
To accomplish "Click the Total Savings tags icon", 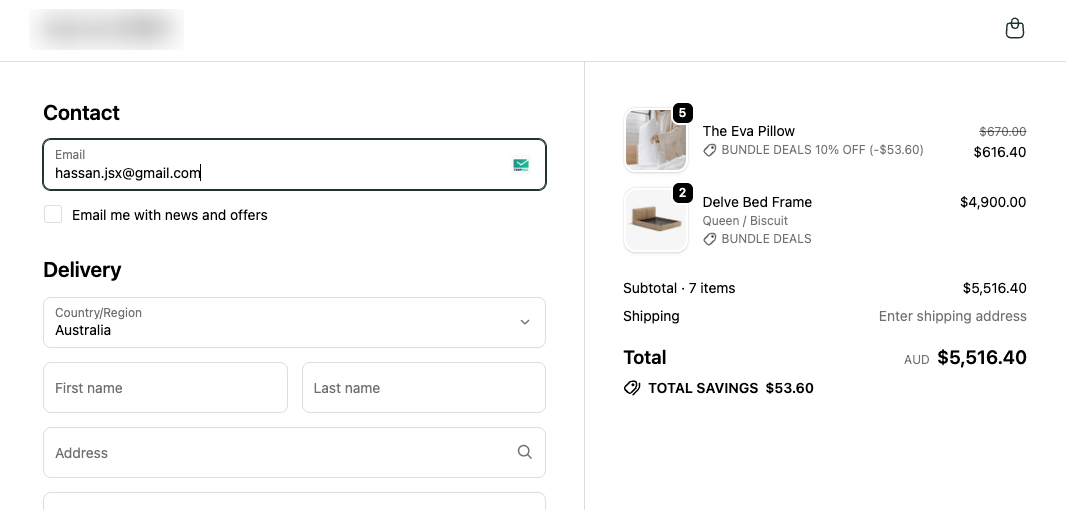I will pyautogui.click(x=632, y=388).
